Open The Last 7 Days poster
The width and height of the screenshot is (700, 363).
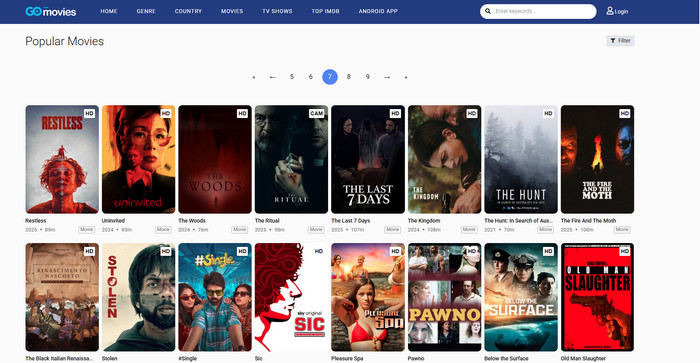click(x=368, y=159)
